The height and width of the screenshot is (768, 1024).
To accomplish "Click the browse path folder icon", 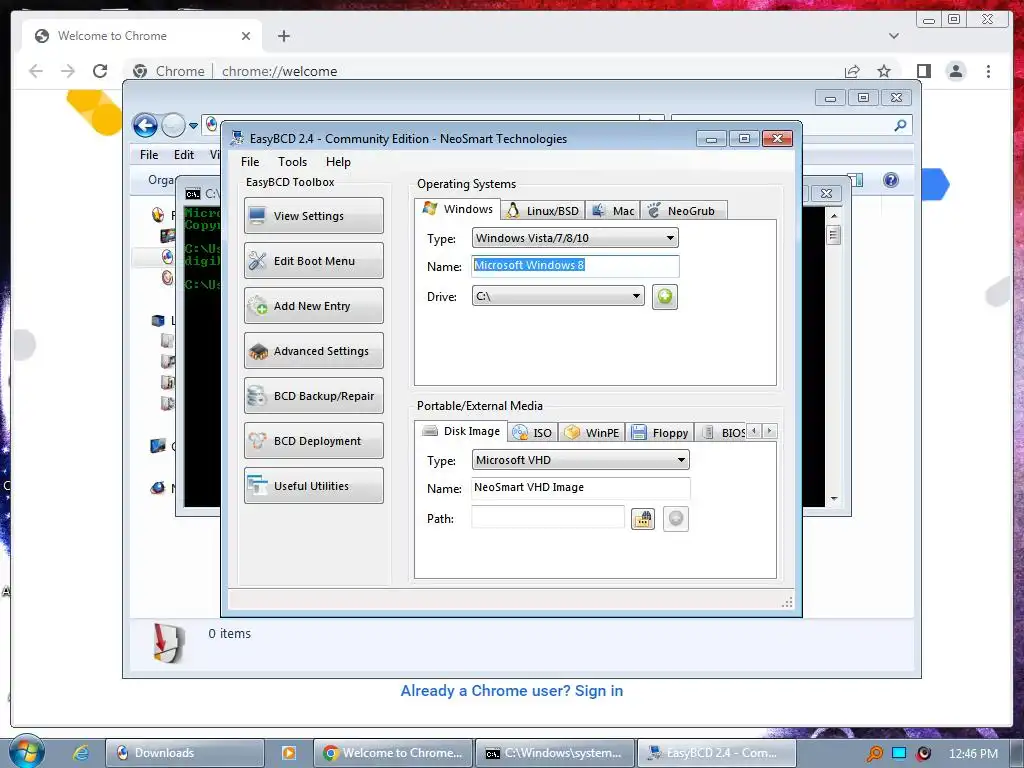I will point(643,519).
